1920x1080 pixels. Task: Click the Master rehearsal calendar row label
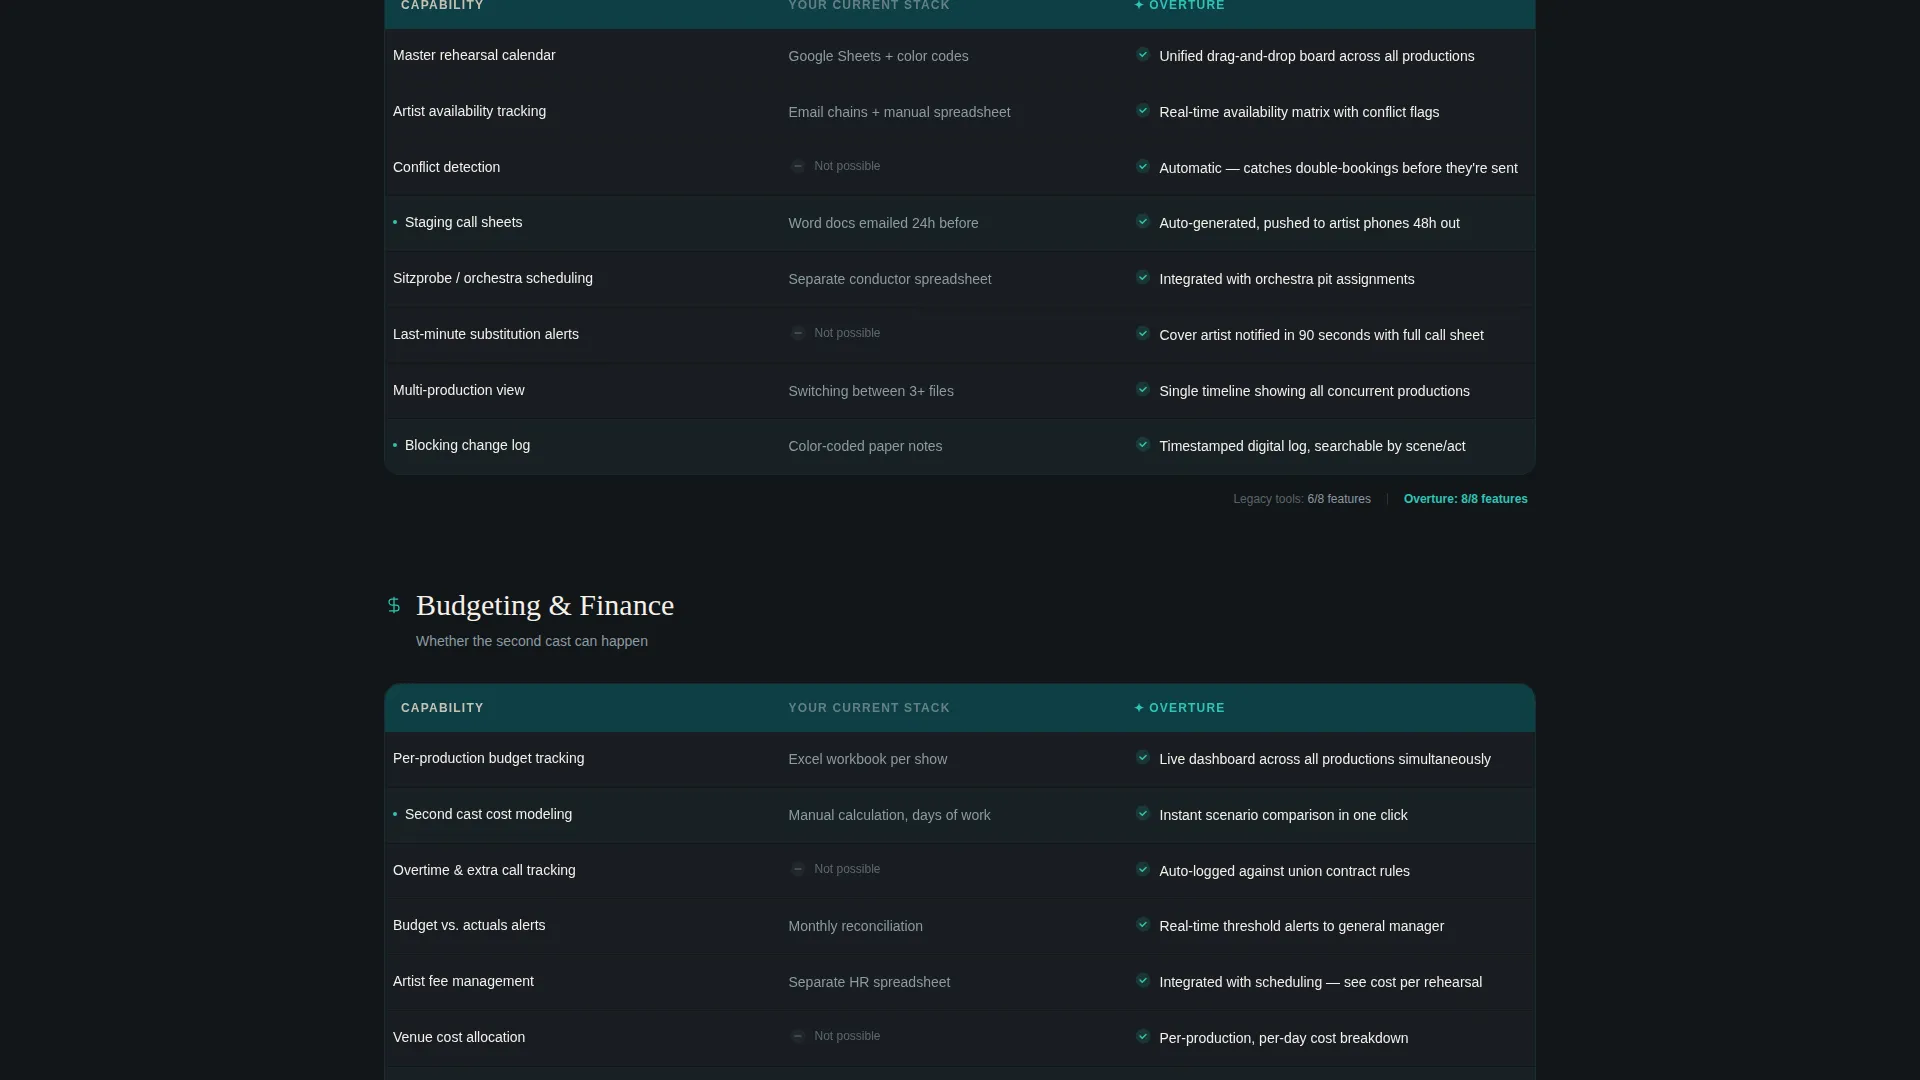(x=474, y=55)
